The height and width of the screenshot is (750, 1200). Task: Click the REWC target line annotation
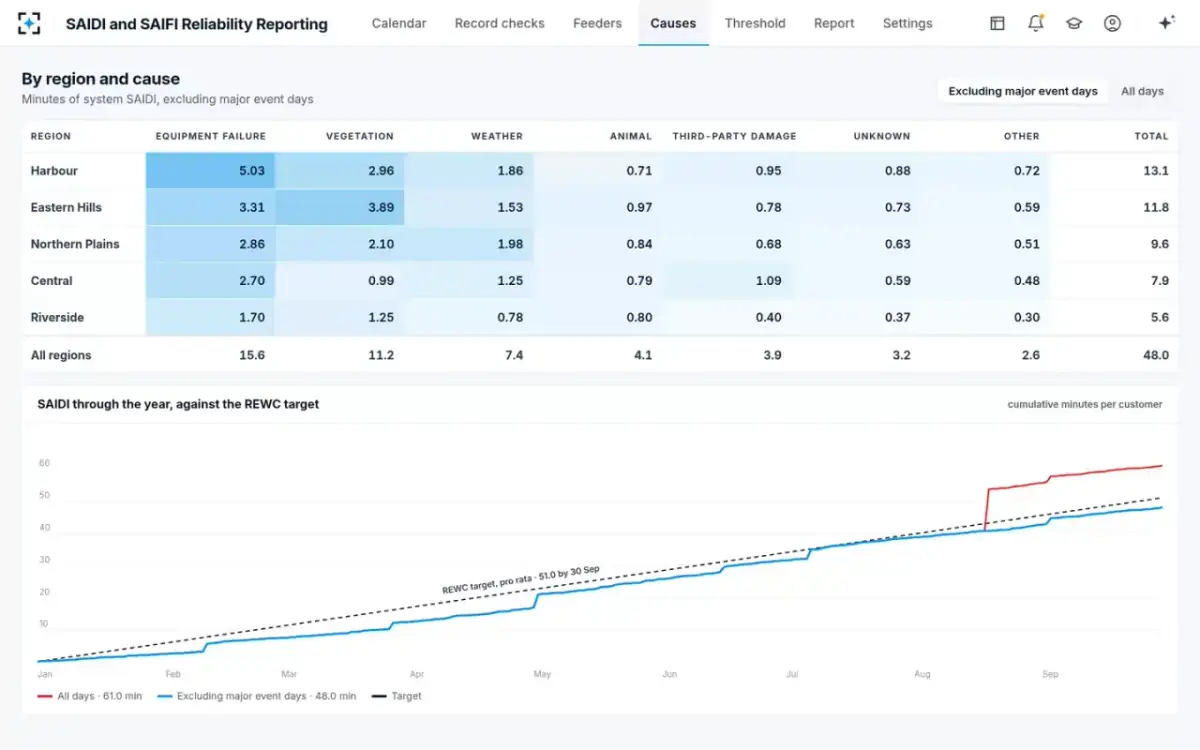[x=521, y=581]
